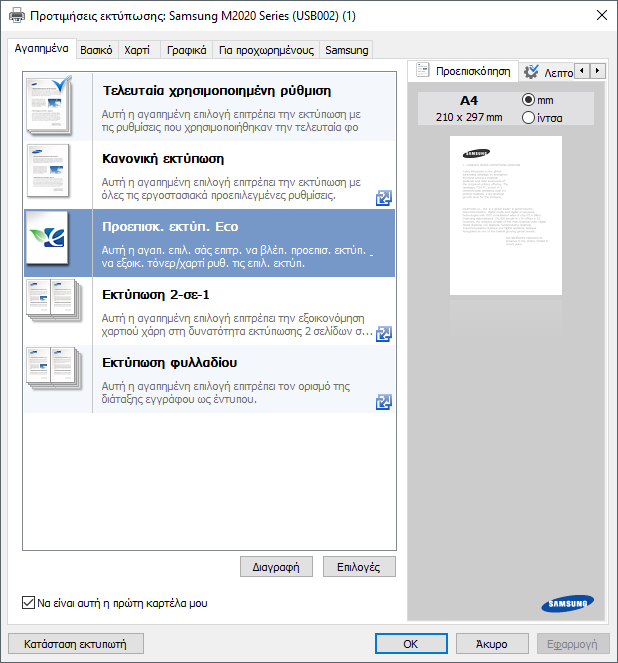Open Κατάσταση εκτυπωτή printer status
Viewport: 618px width, 663px height.
(x=76, y=644)
